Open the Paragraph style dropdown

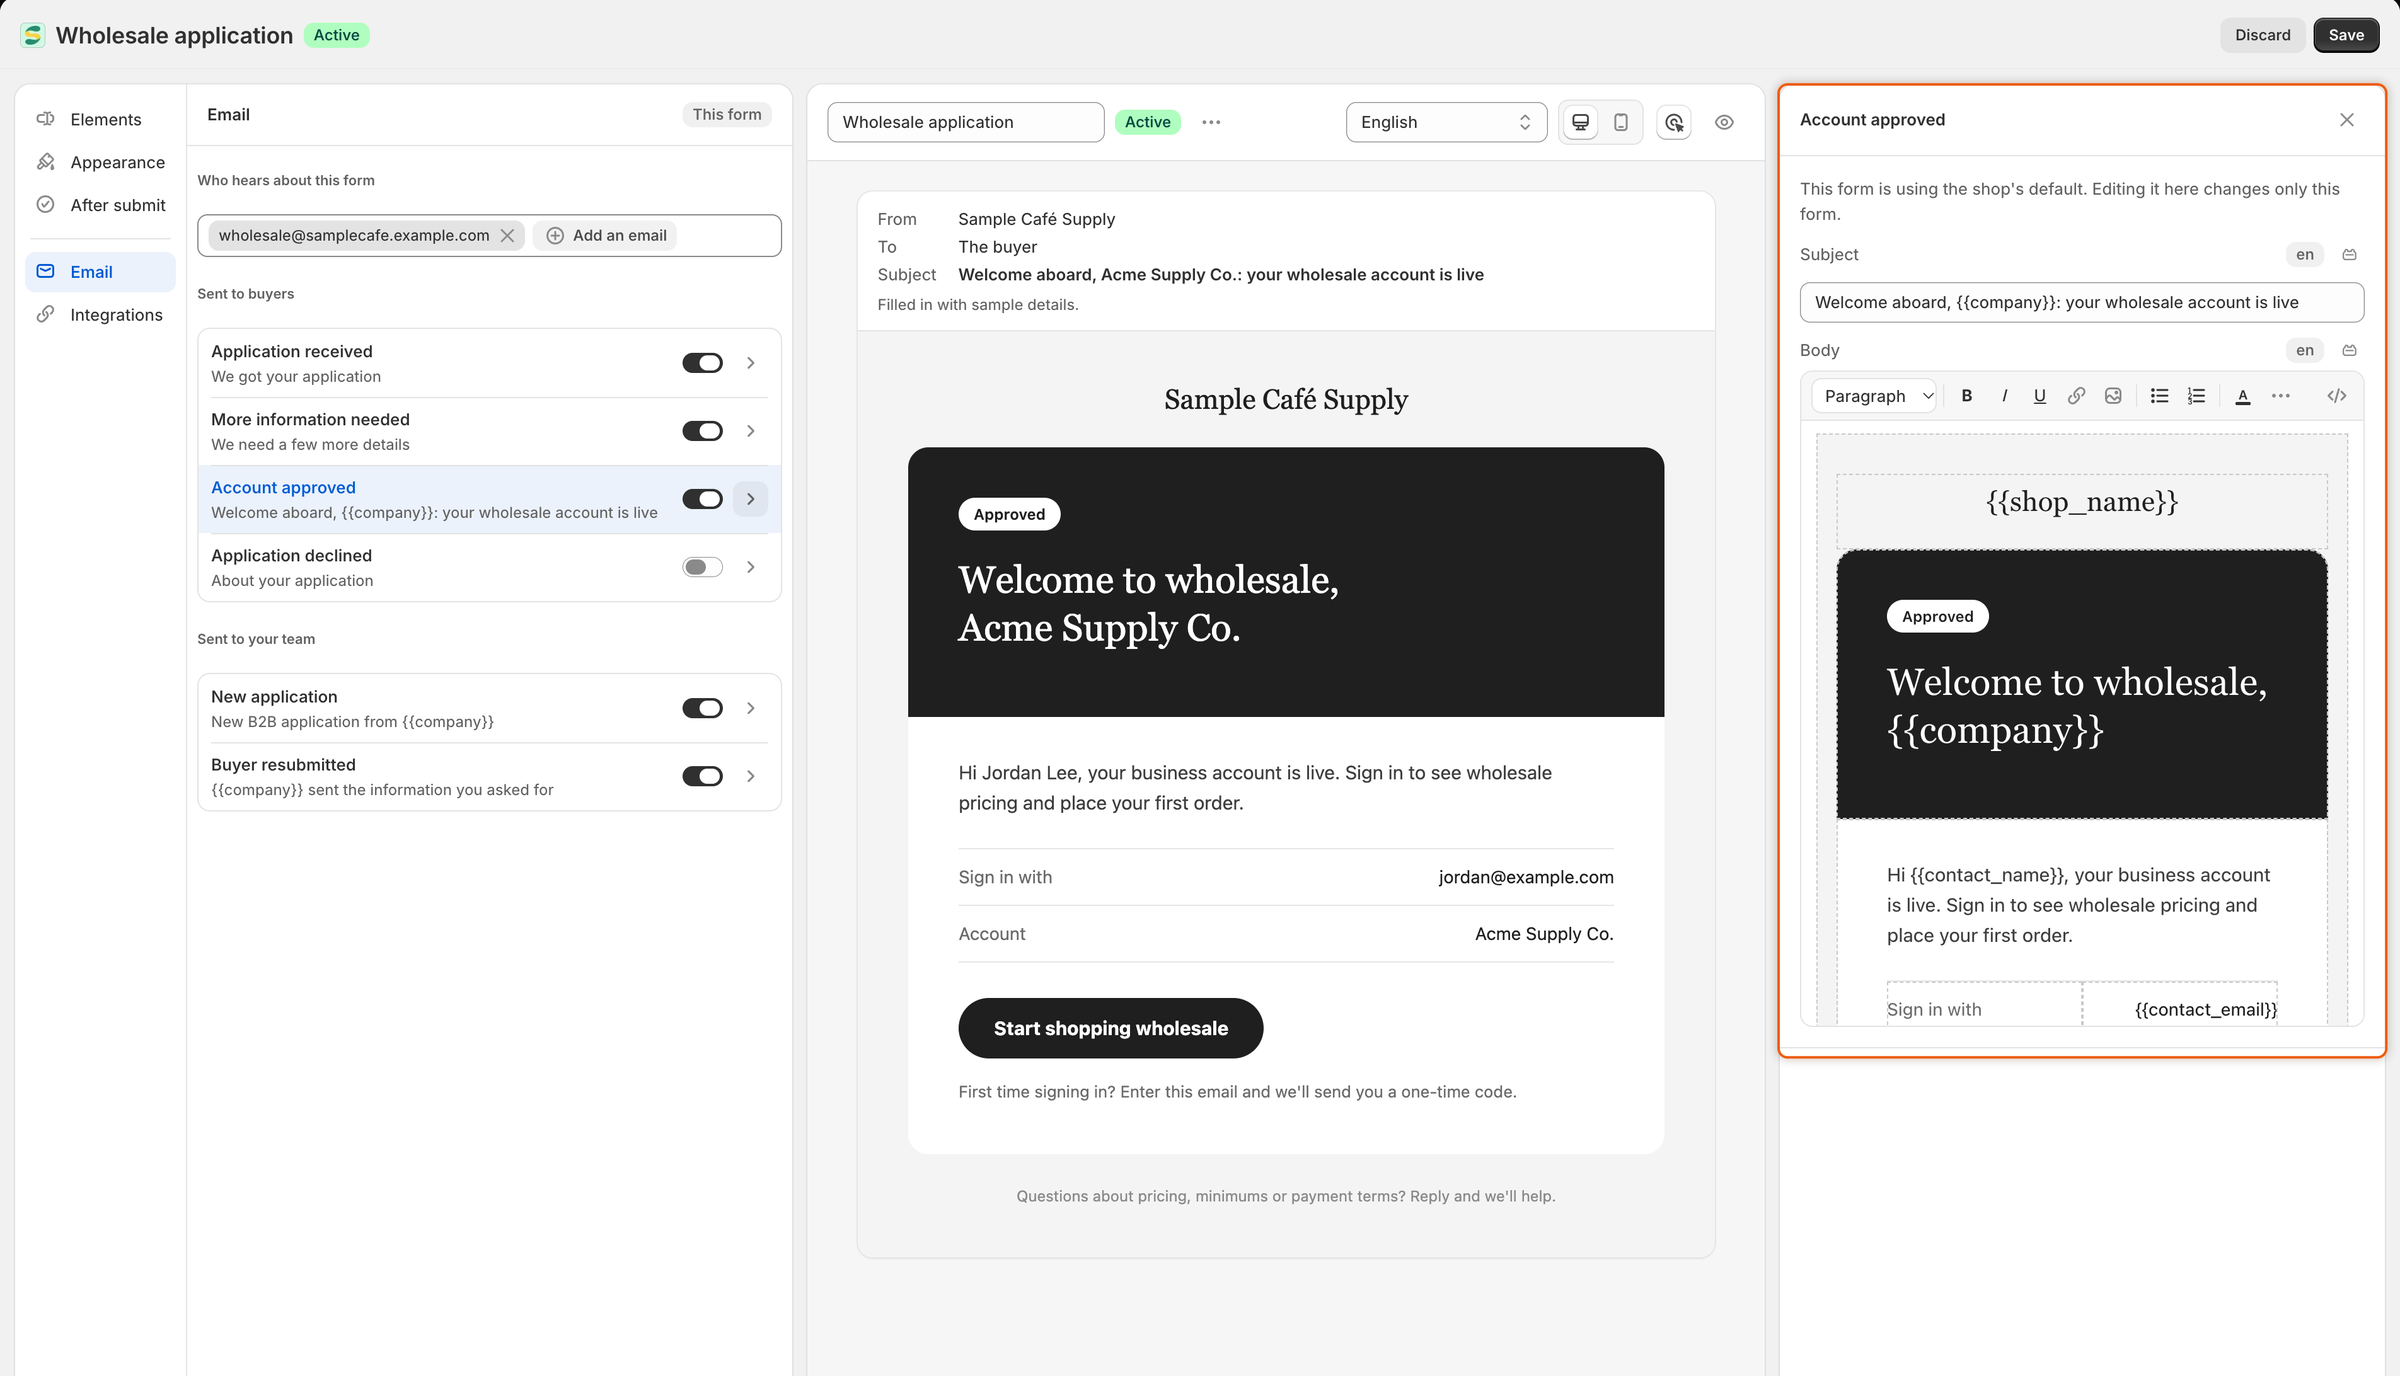[1875, 396]
